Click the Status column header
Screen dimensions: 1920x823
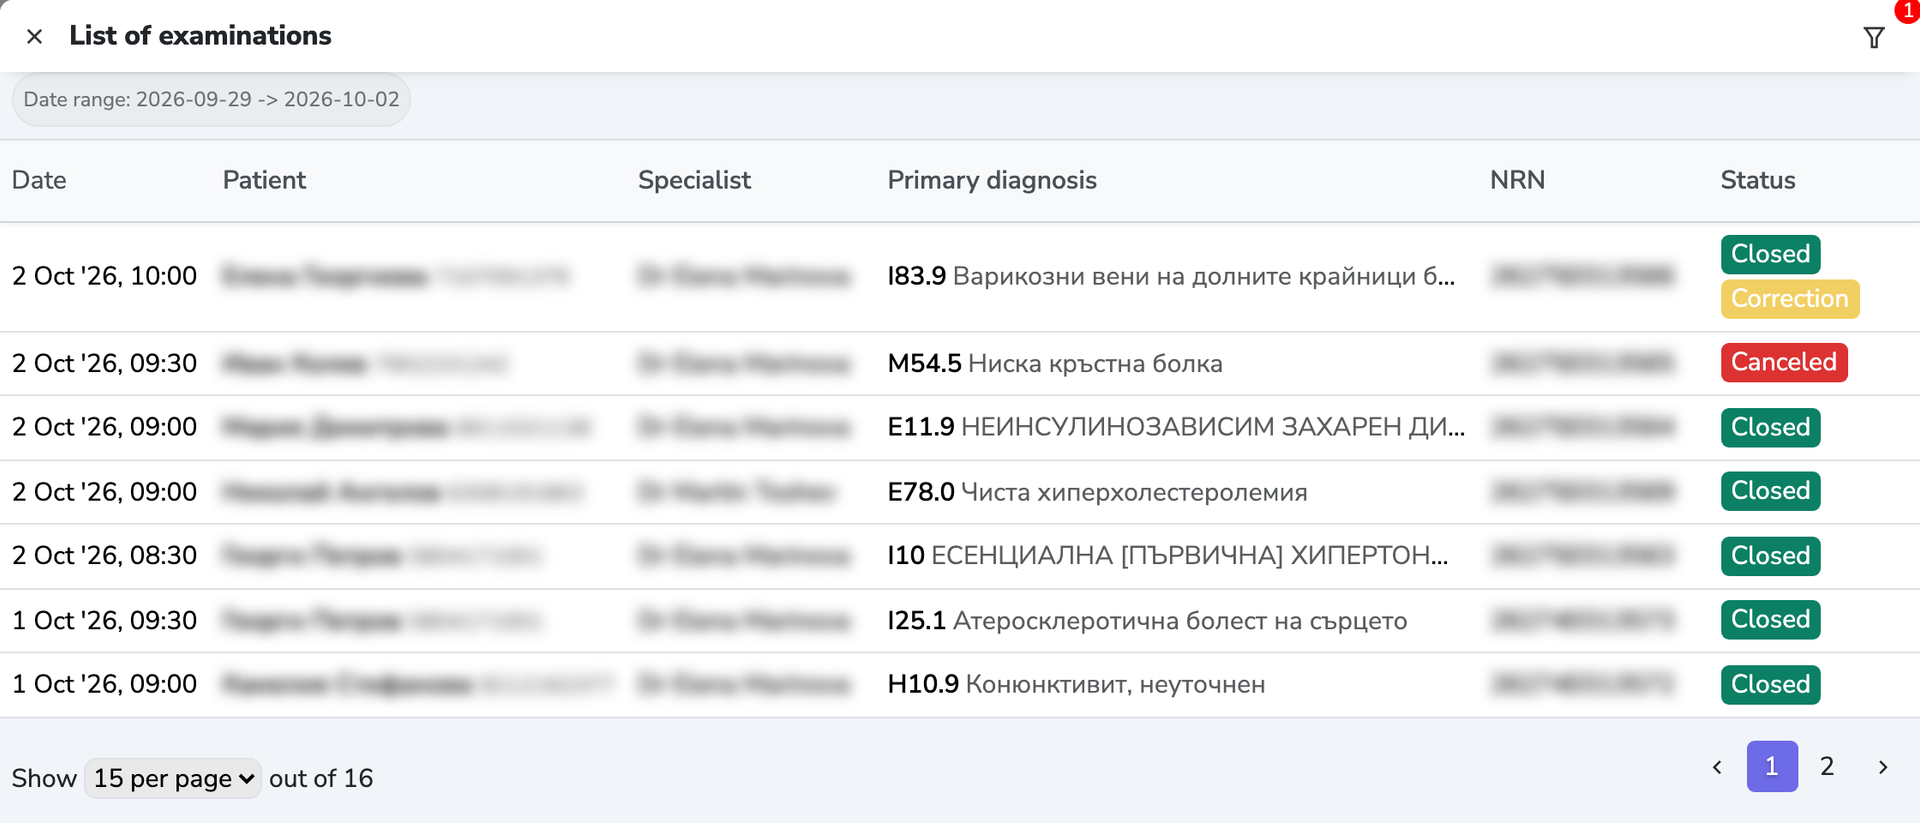tap(1758, 180)
